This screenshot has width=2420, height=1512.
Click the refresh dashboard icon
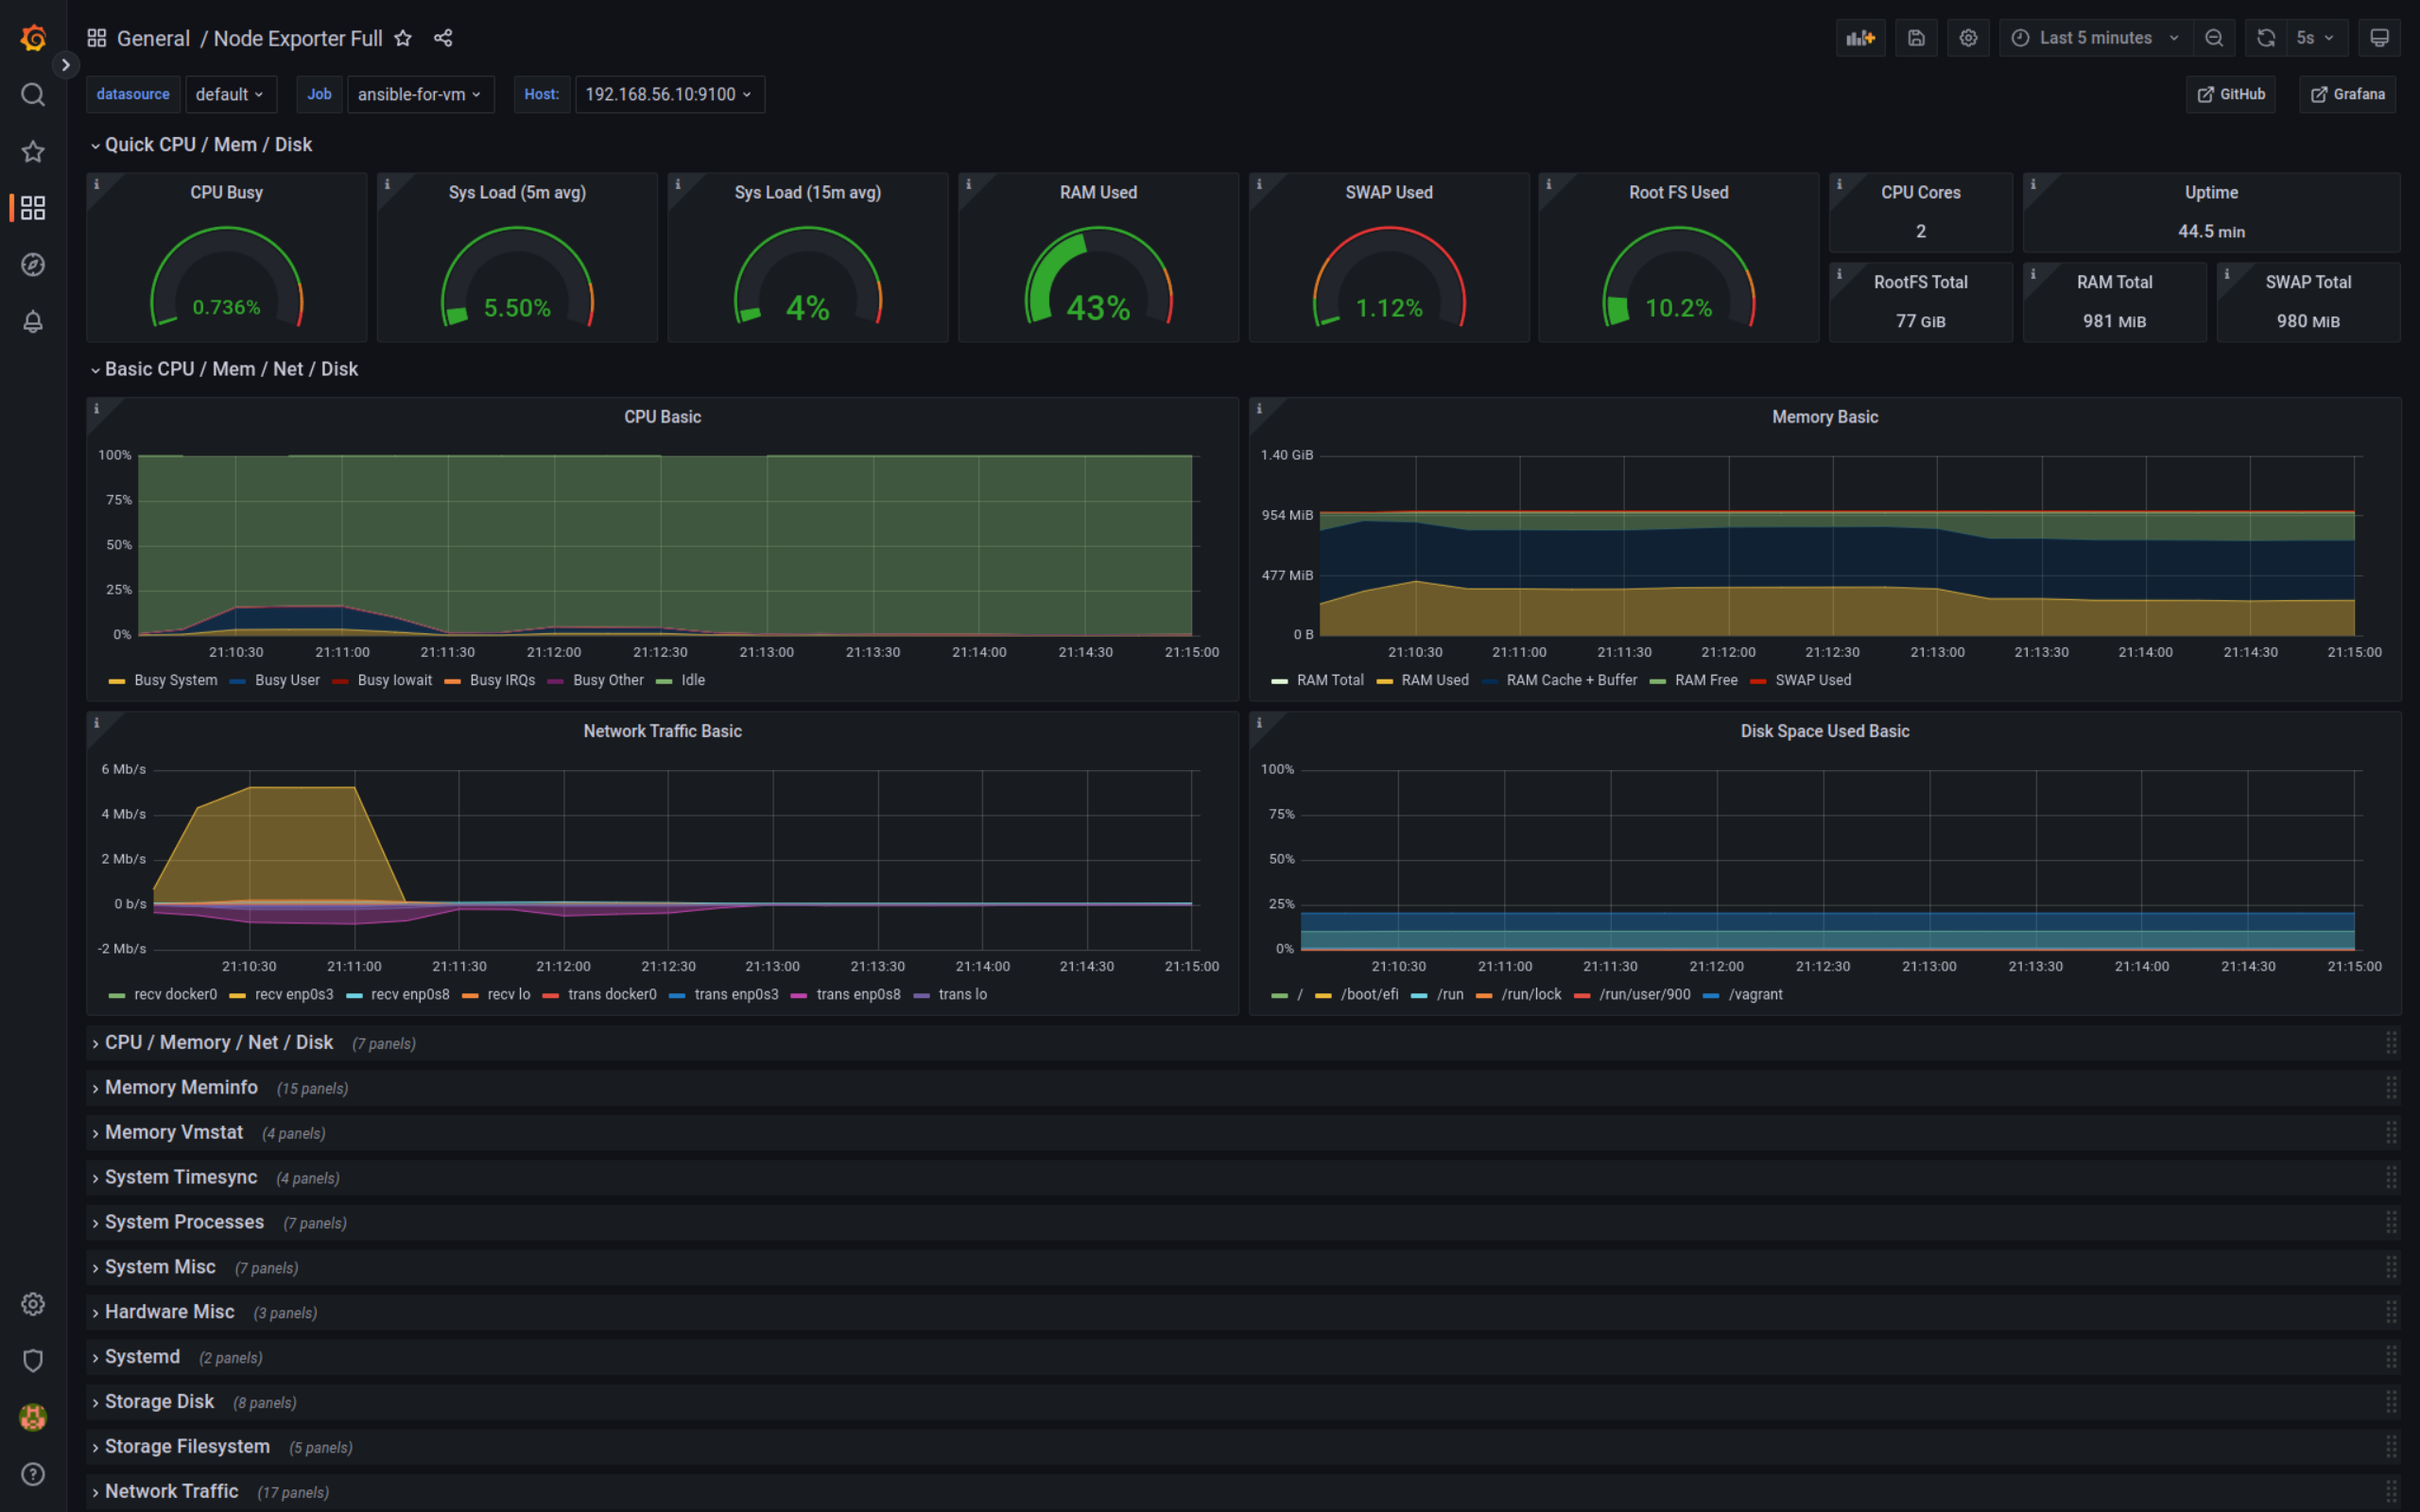[2266, 38]
